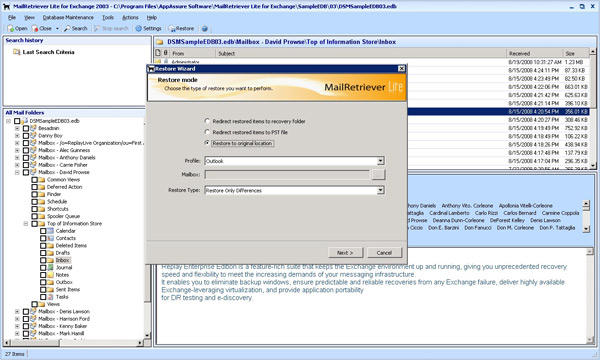600x360 pixels.
Task: Expand Mailbox - Carrie Fisher node
Action: (17, 165)
